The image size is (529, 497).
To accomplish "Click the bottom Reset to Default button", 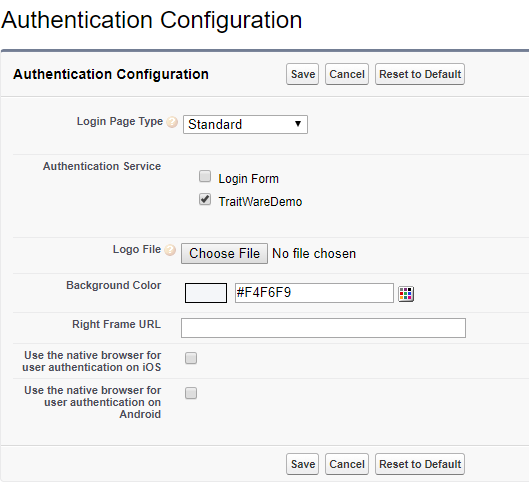I will [x=420, y=464].
